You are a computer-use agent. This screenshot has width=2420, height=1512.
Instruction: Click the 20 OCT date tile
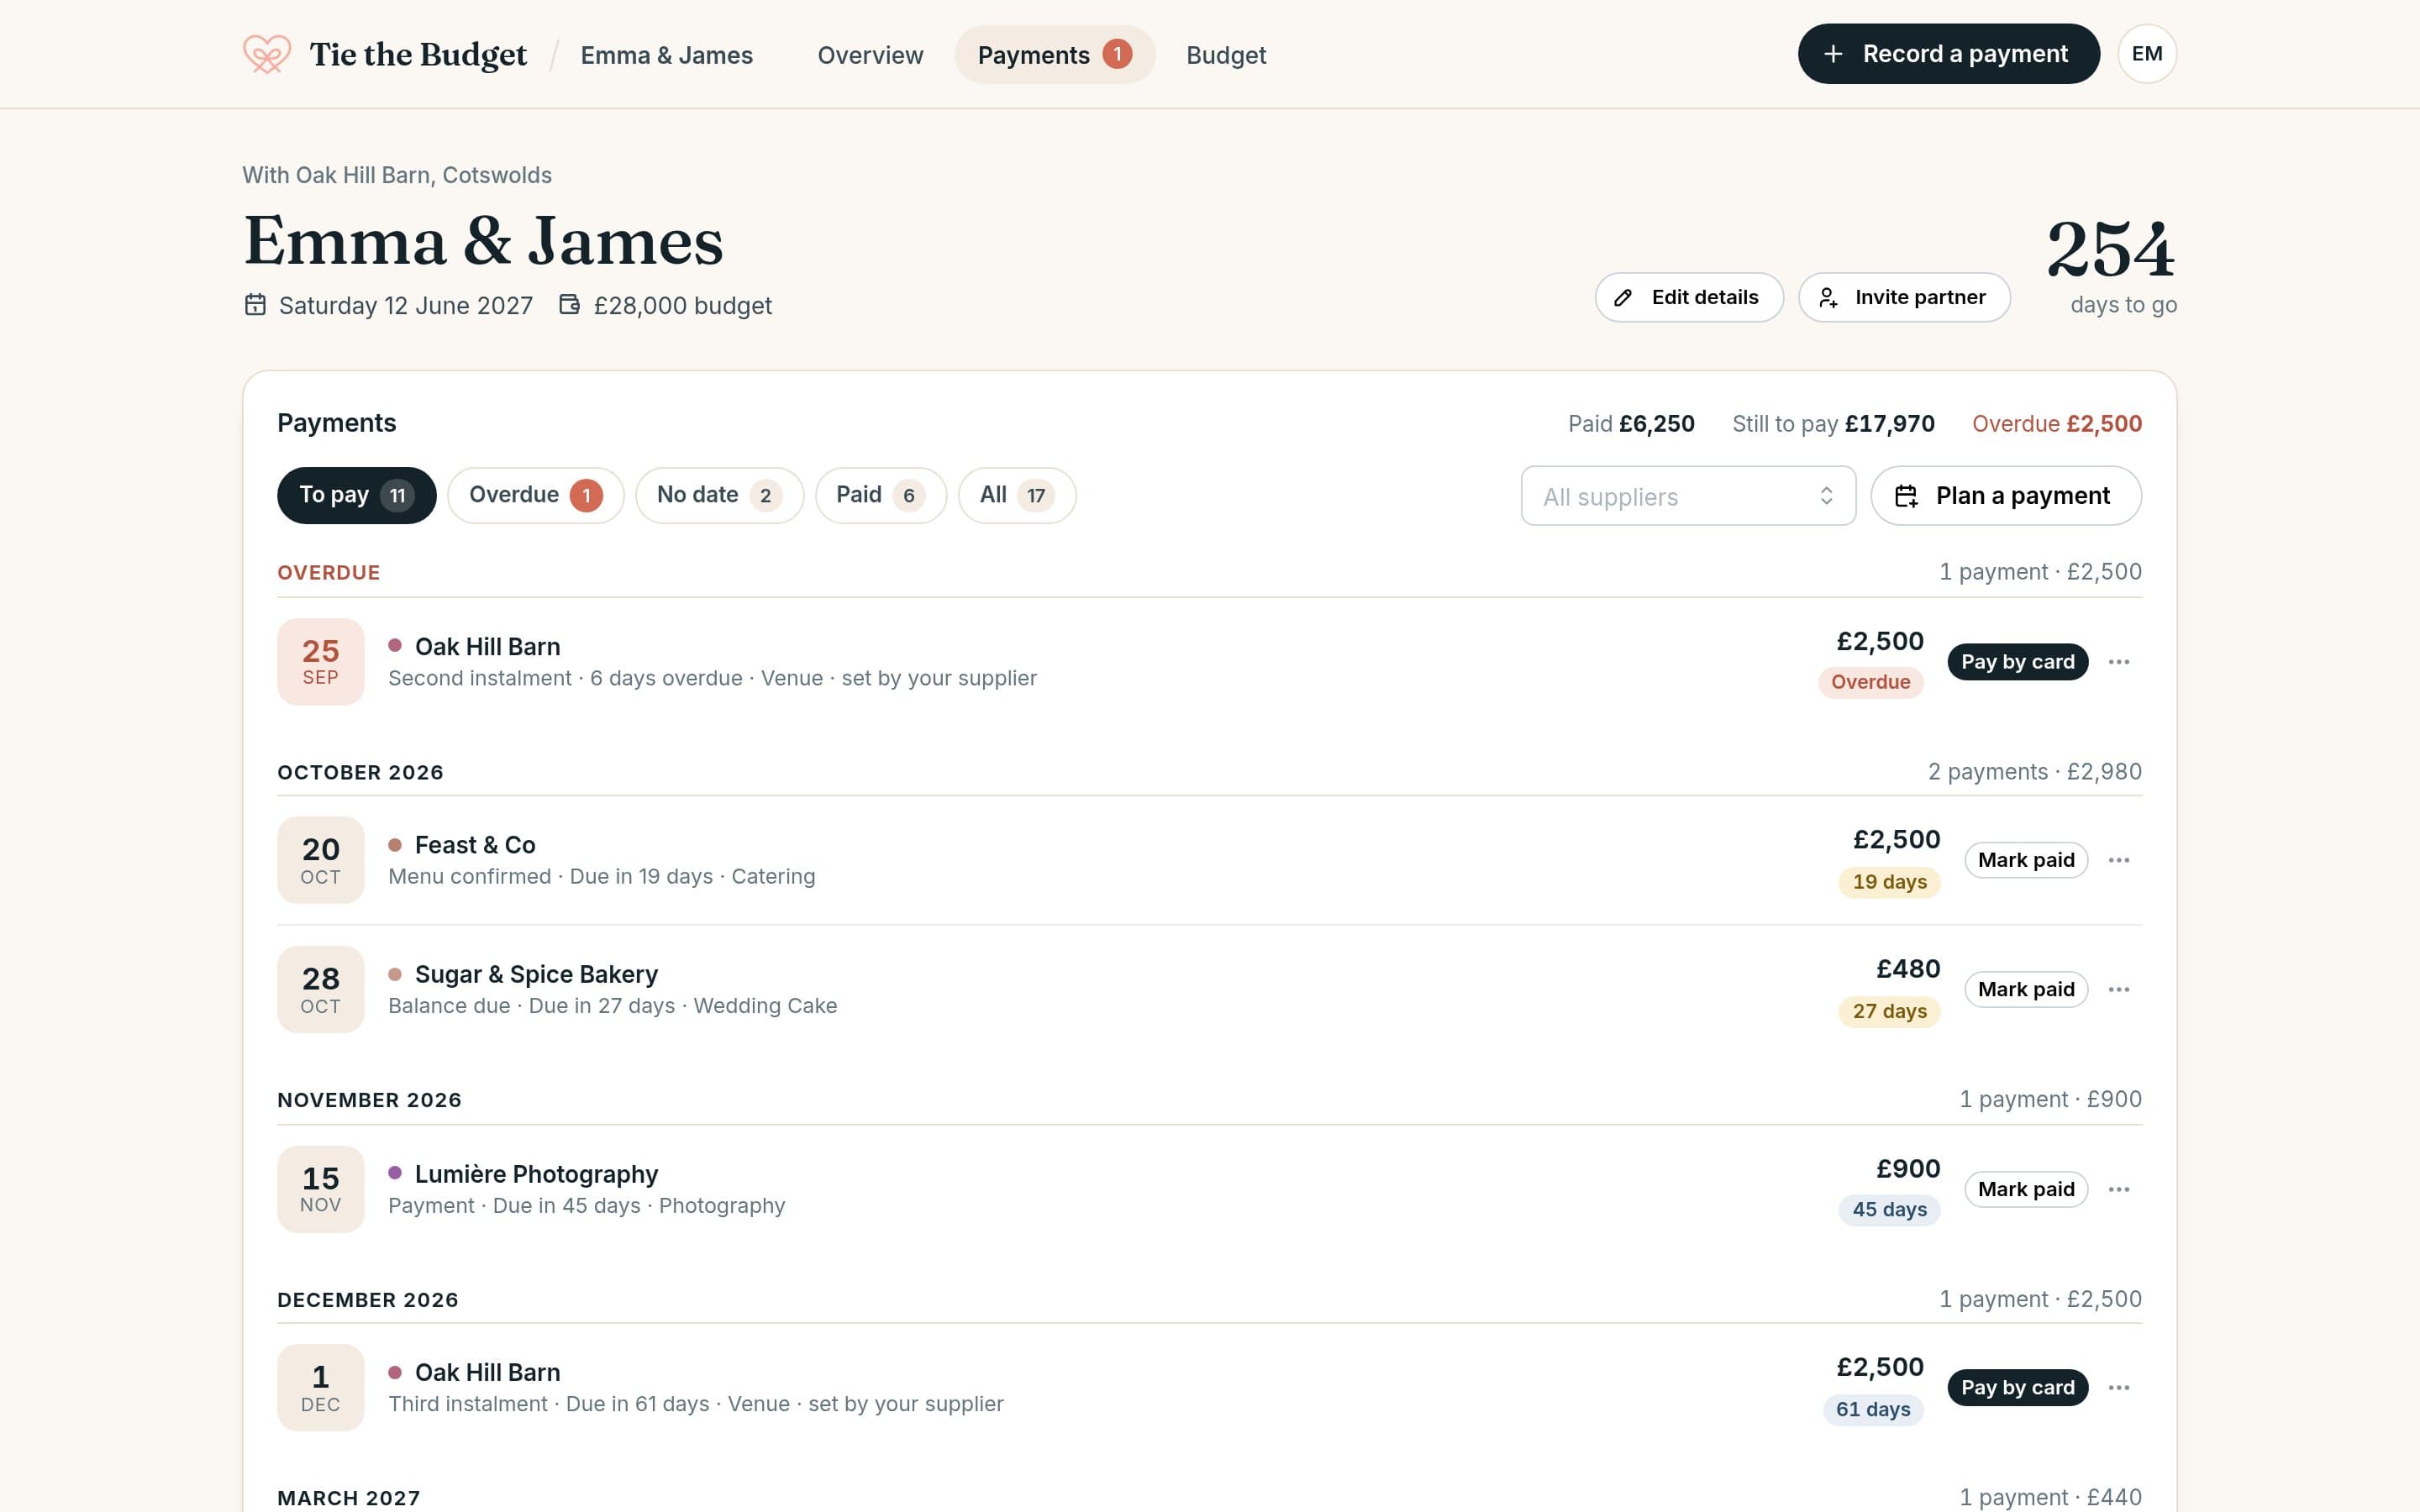pyautogui.click(x=321, y=860)
